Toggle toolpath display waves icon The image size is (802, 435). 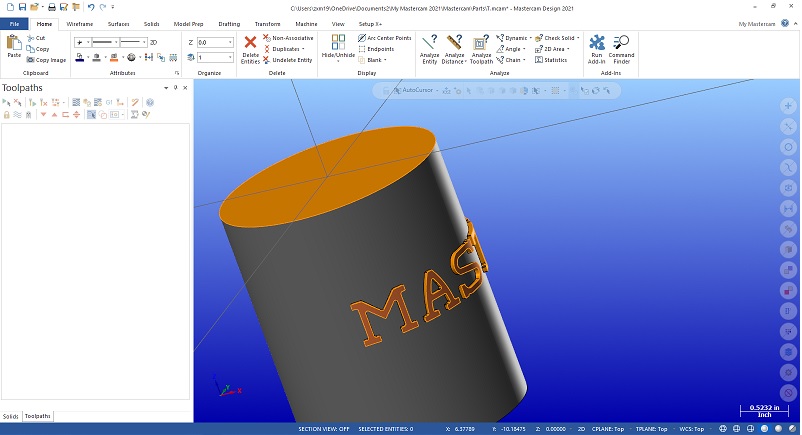[17, 115]
